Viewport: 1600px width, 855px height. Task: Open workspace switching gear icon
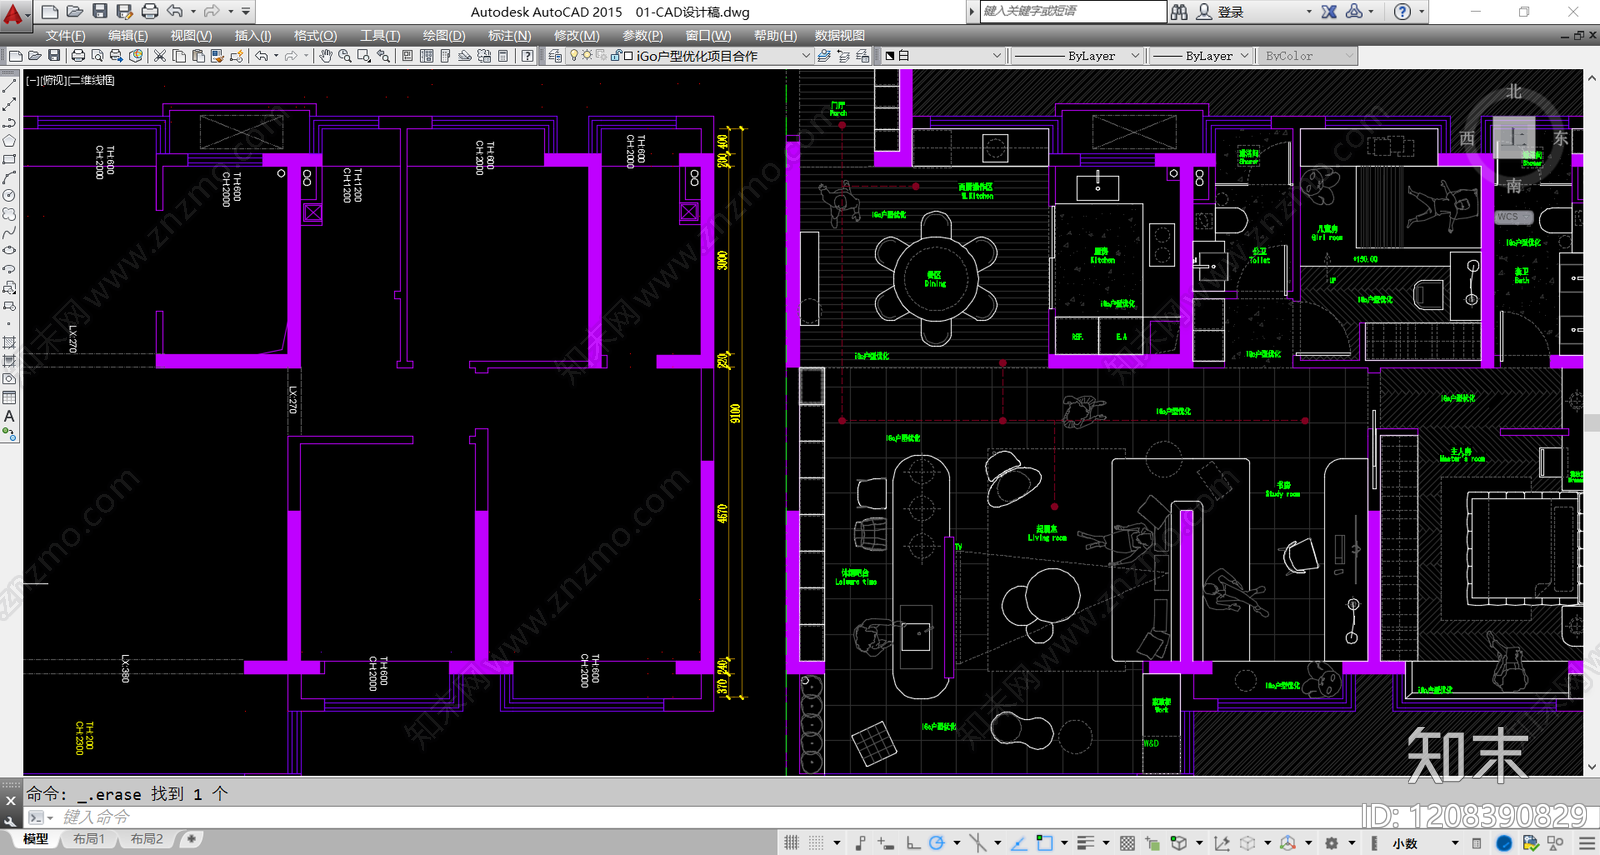1332,843
